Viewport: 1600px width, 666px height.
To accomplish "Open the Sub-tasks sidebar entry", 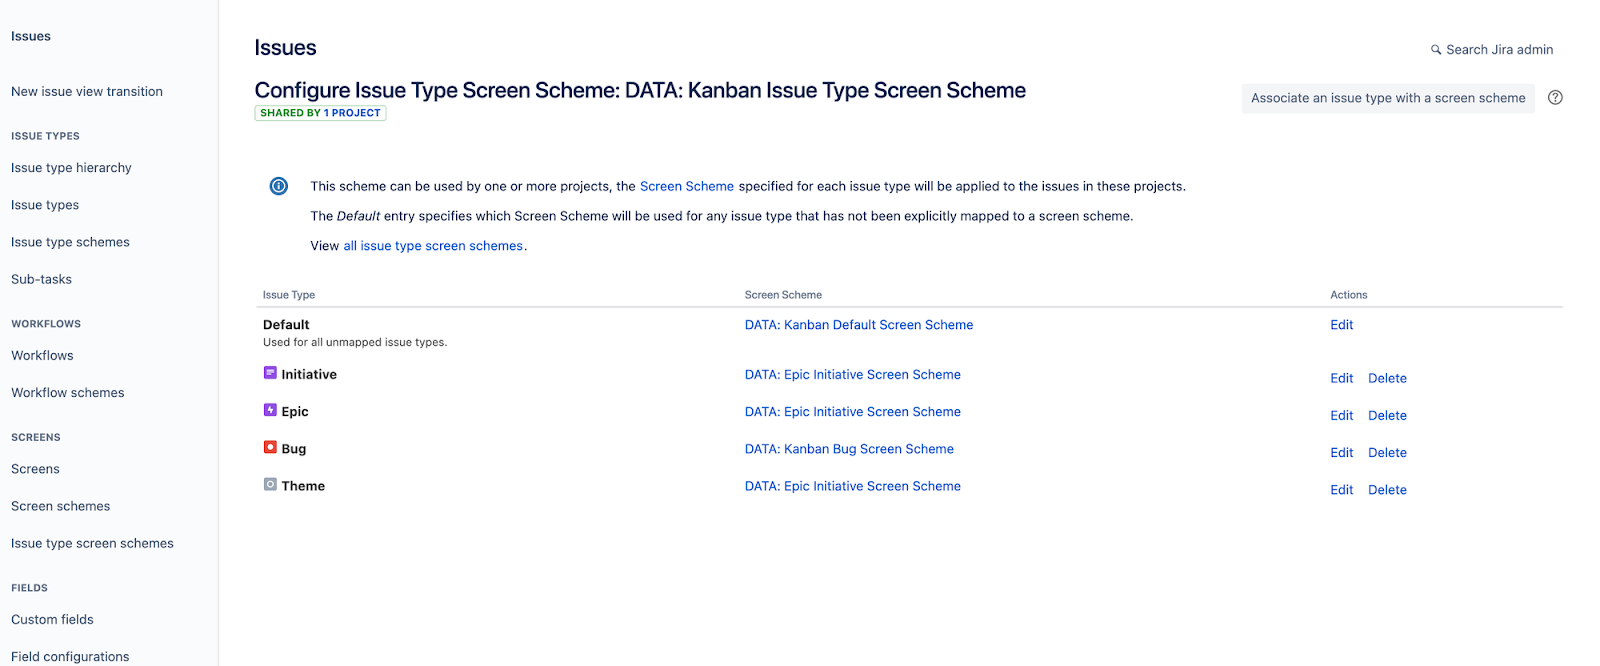I will [x=41, y=278].
